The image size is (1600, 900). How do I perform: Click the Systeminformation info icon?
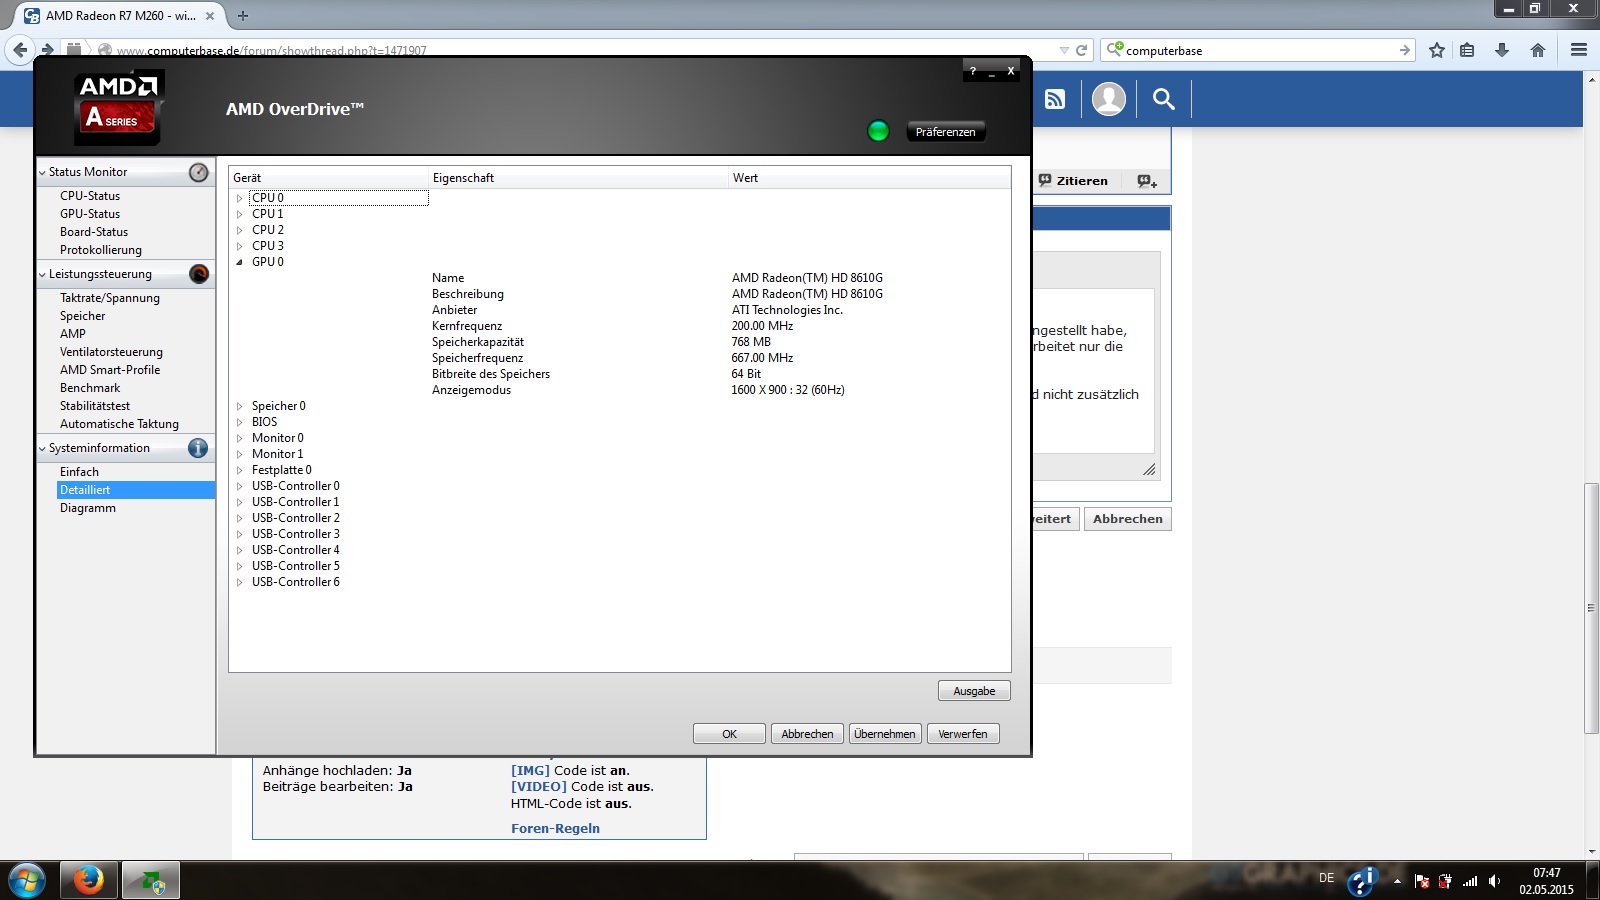tap(198, 448)
